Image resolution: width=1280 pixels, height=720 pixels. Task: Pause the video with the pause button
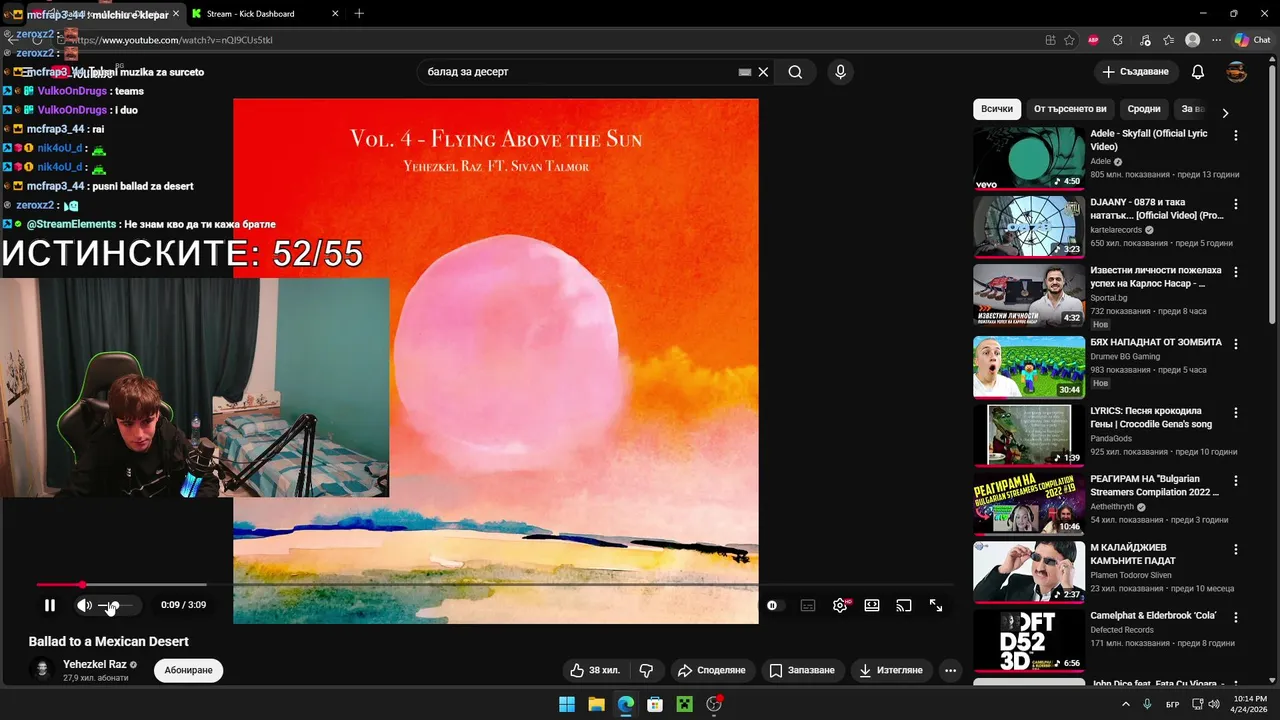click(x=50, y=605)
